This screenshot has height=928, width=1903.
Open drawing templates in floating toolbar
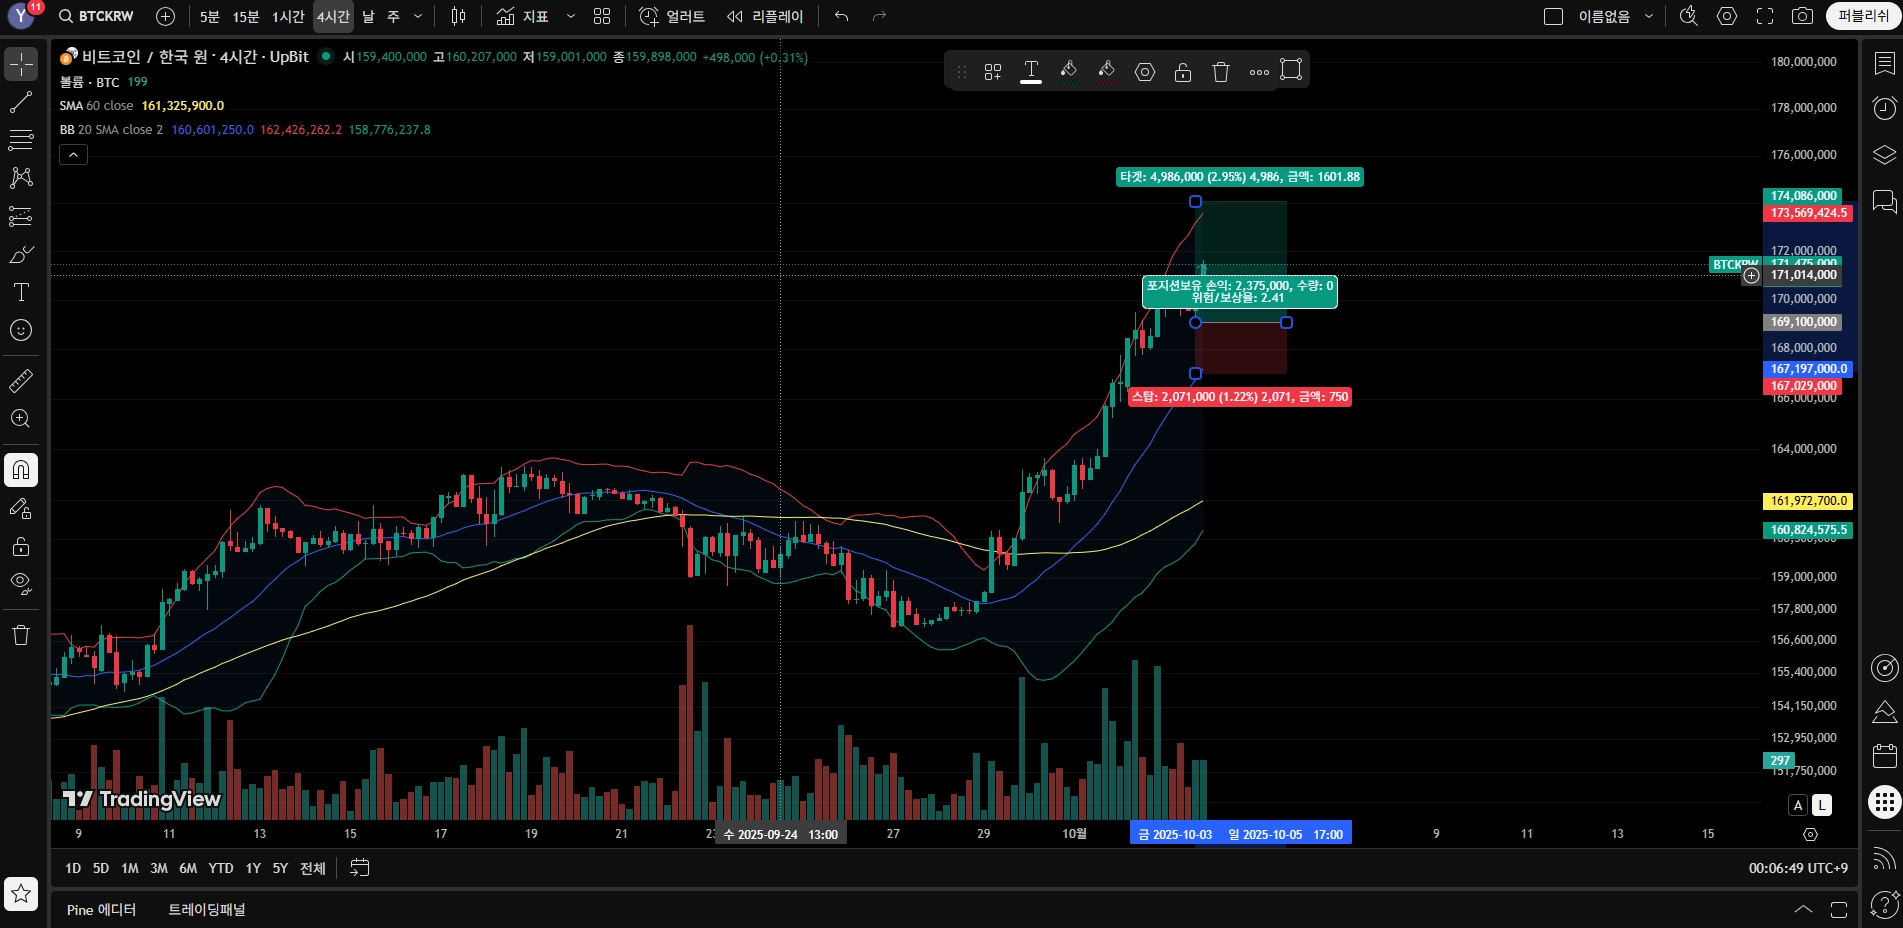pyautogui.click(x=993, y=71)
